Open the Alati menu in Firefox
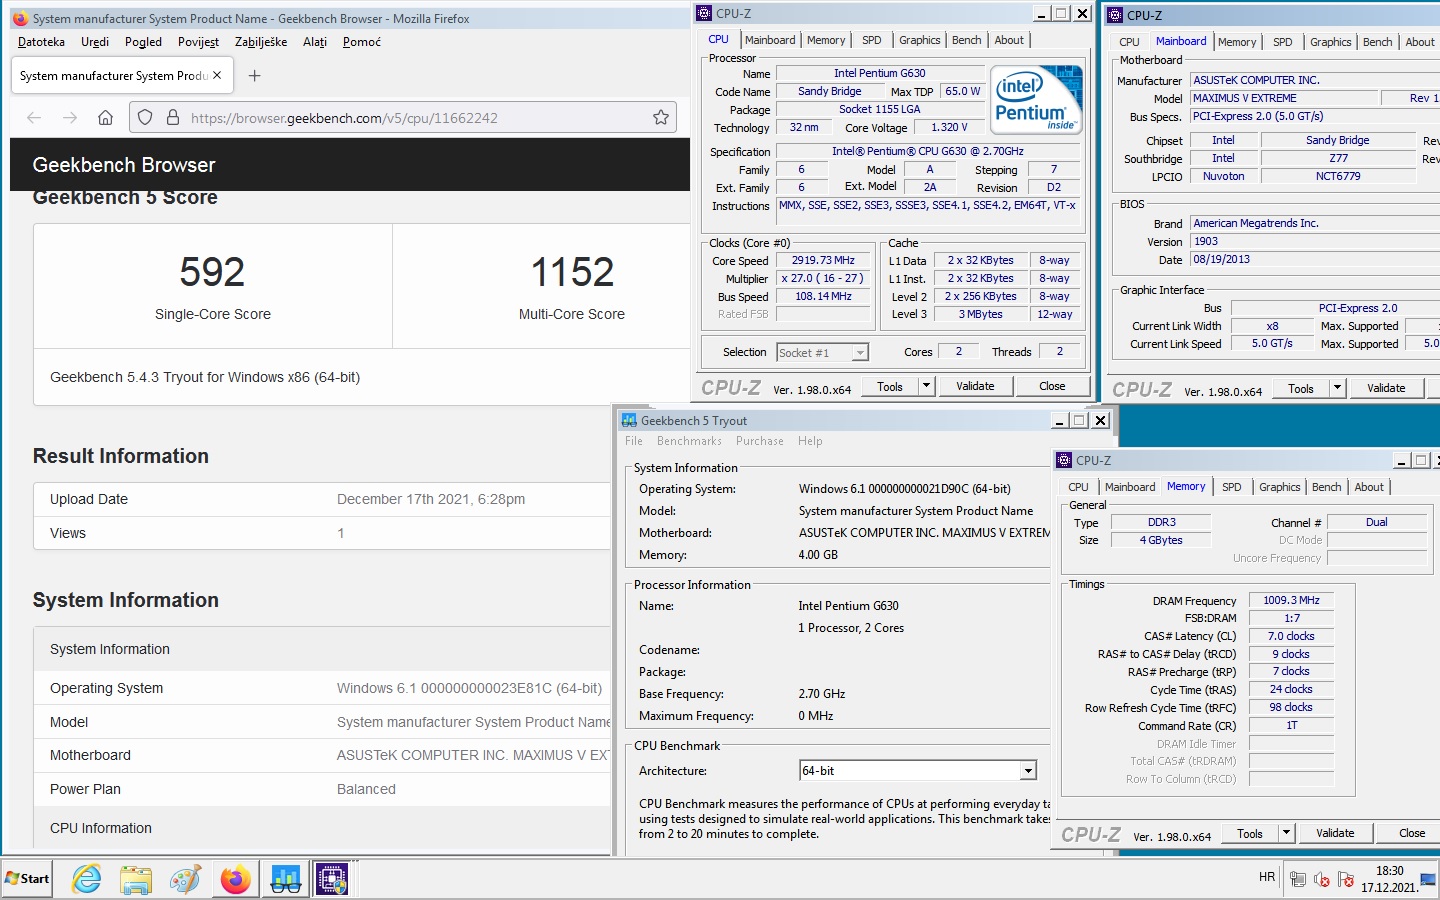The height and width of the screenshot is (900, 1440). pyautogui.click(x=315, y=42)
